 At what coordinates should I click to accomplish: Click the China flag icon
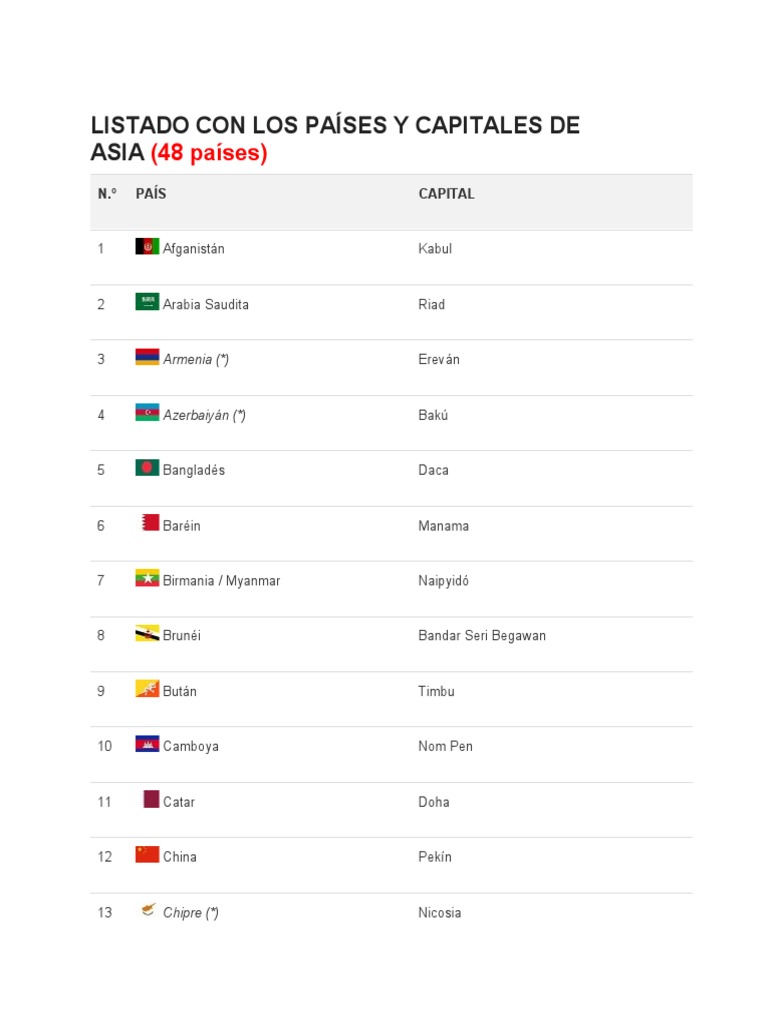click(x=147, y=854)
